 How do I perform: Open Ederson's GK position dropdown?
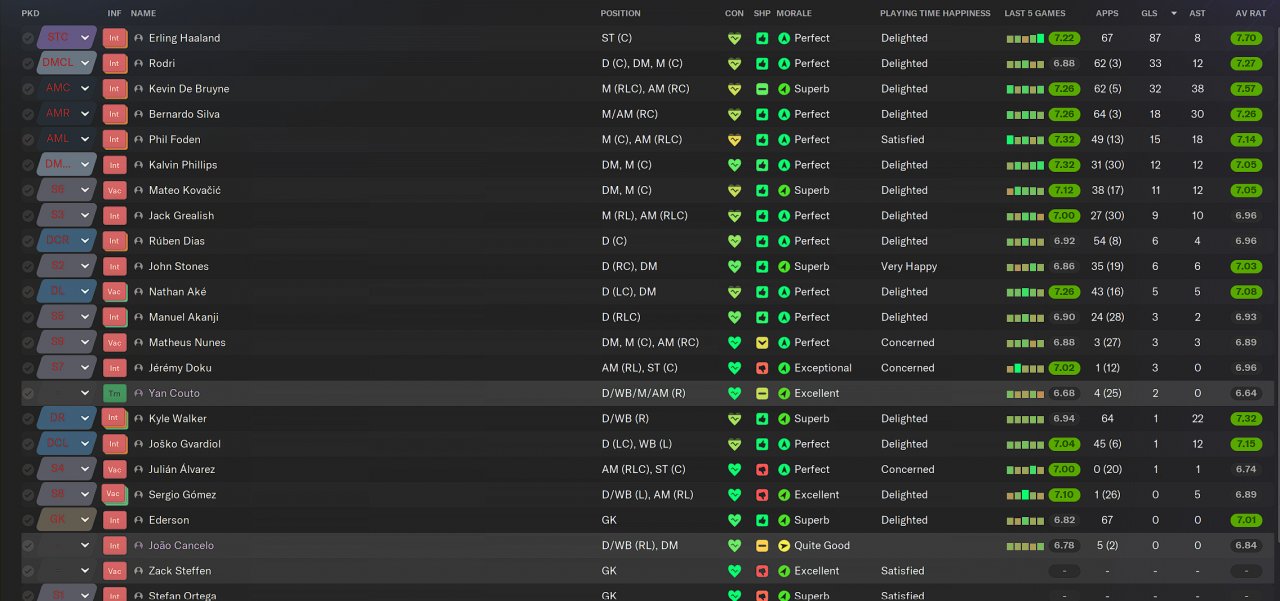coord(85,521)
